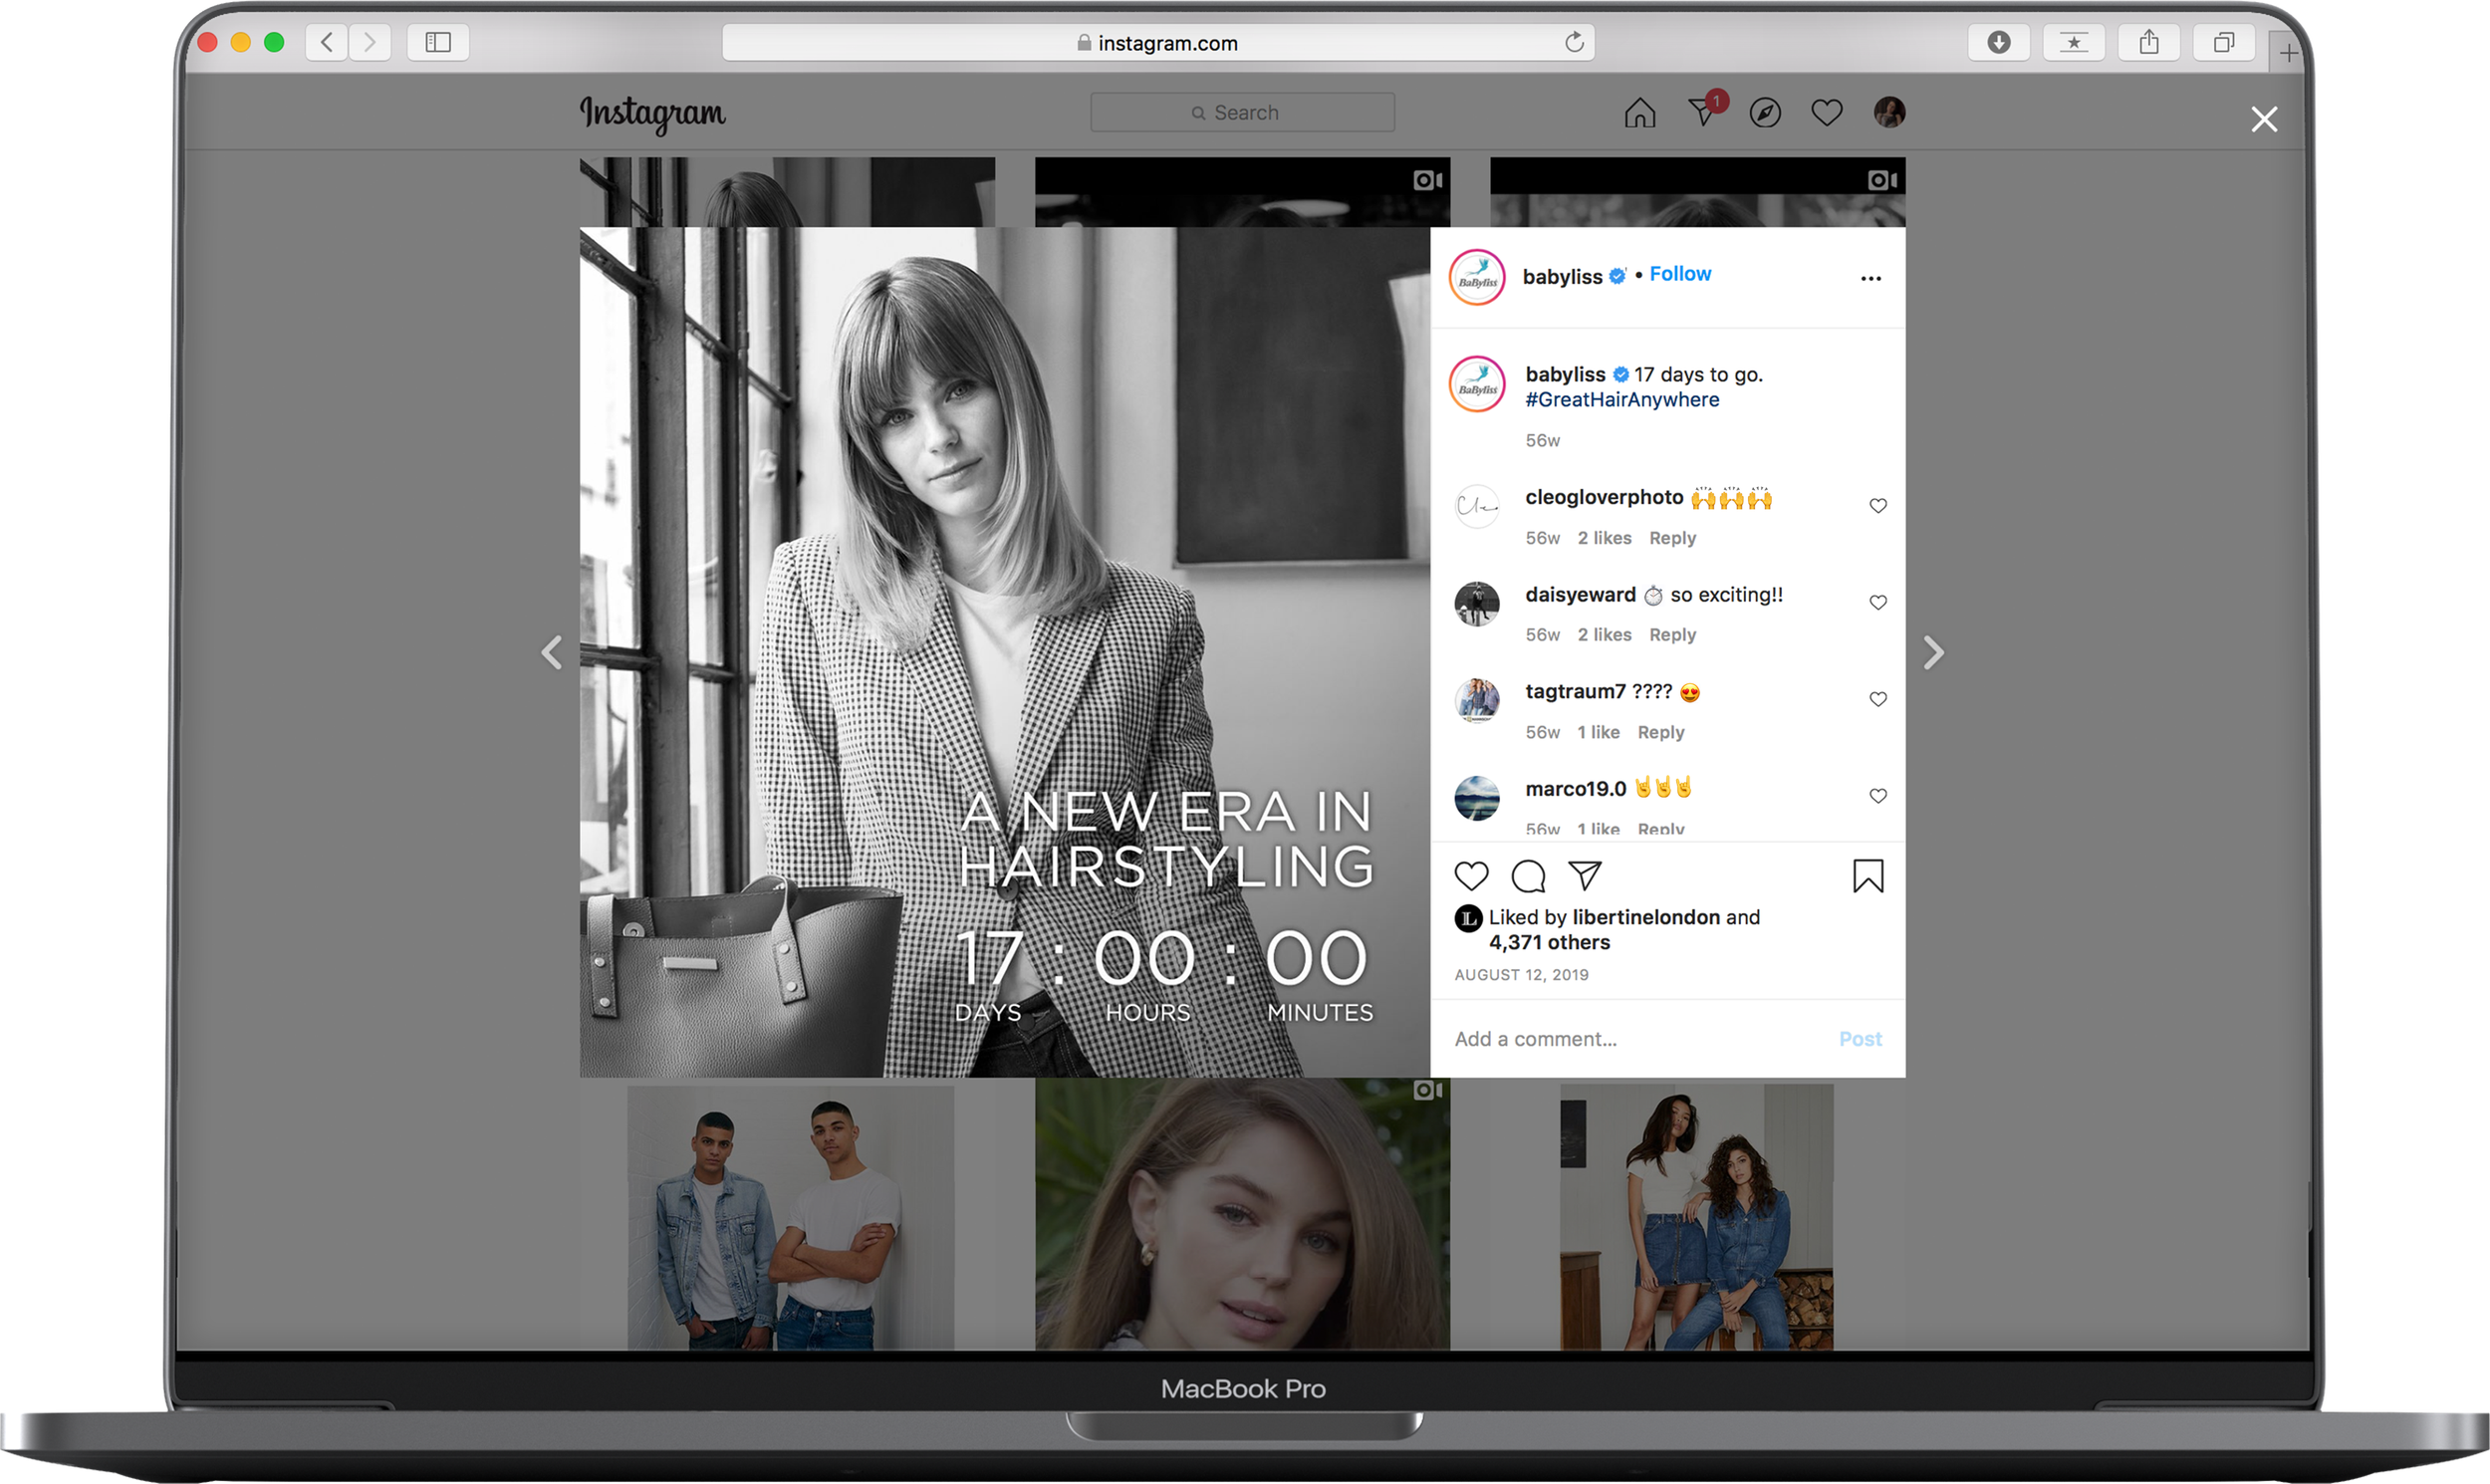2490x1484 pixels.
Task: Click Safari bookmarks star button
Action: click(2072, 42)
